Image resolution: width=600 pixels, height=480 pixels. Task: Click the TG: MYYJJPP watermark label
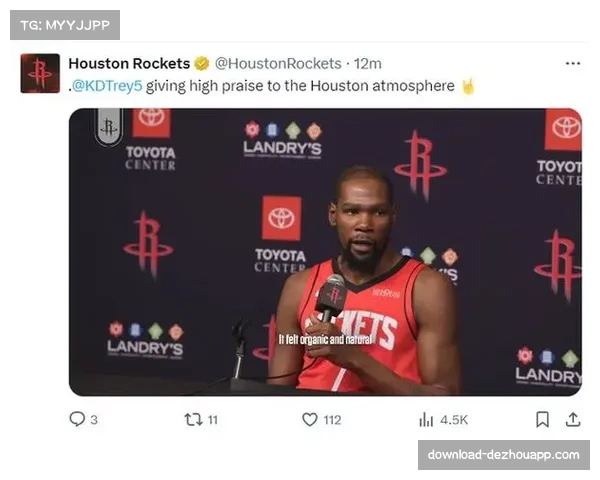pyautogui.click(x=65, y=25)
